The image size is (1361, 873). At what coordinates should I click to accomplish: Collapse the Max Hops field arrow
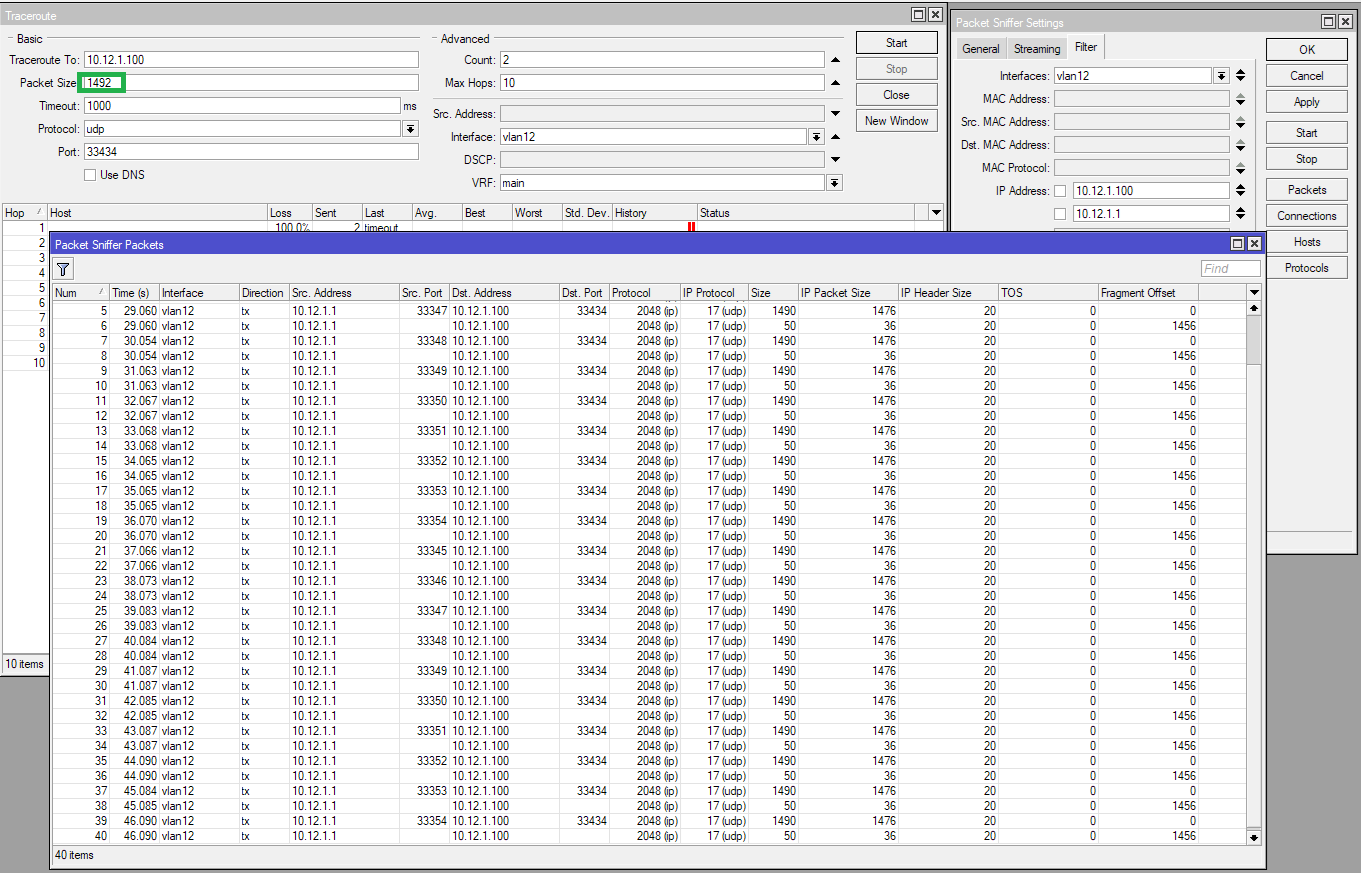[835, 83]
